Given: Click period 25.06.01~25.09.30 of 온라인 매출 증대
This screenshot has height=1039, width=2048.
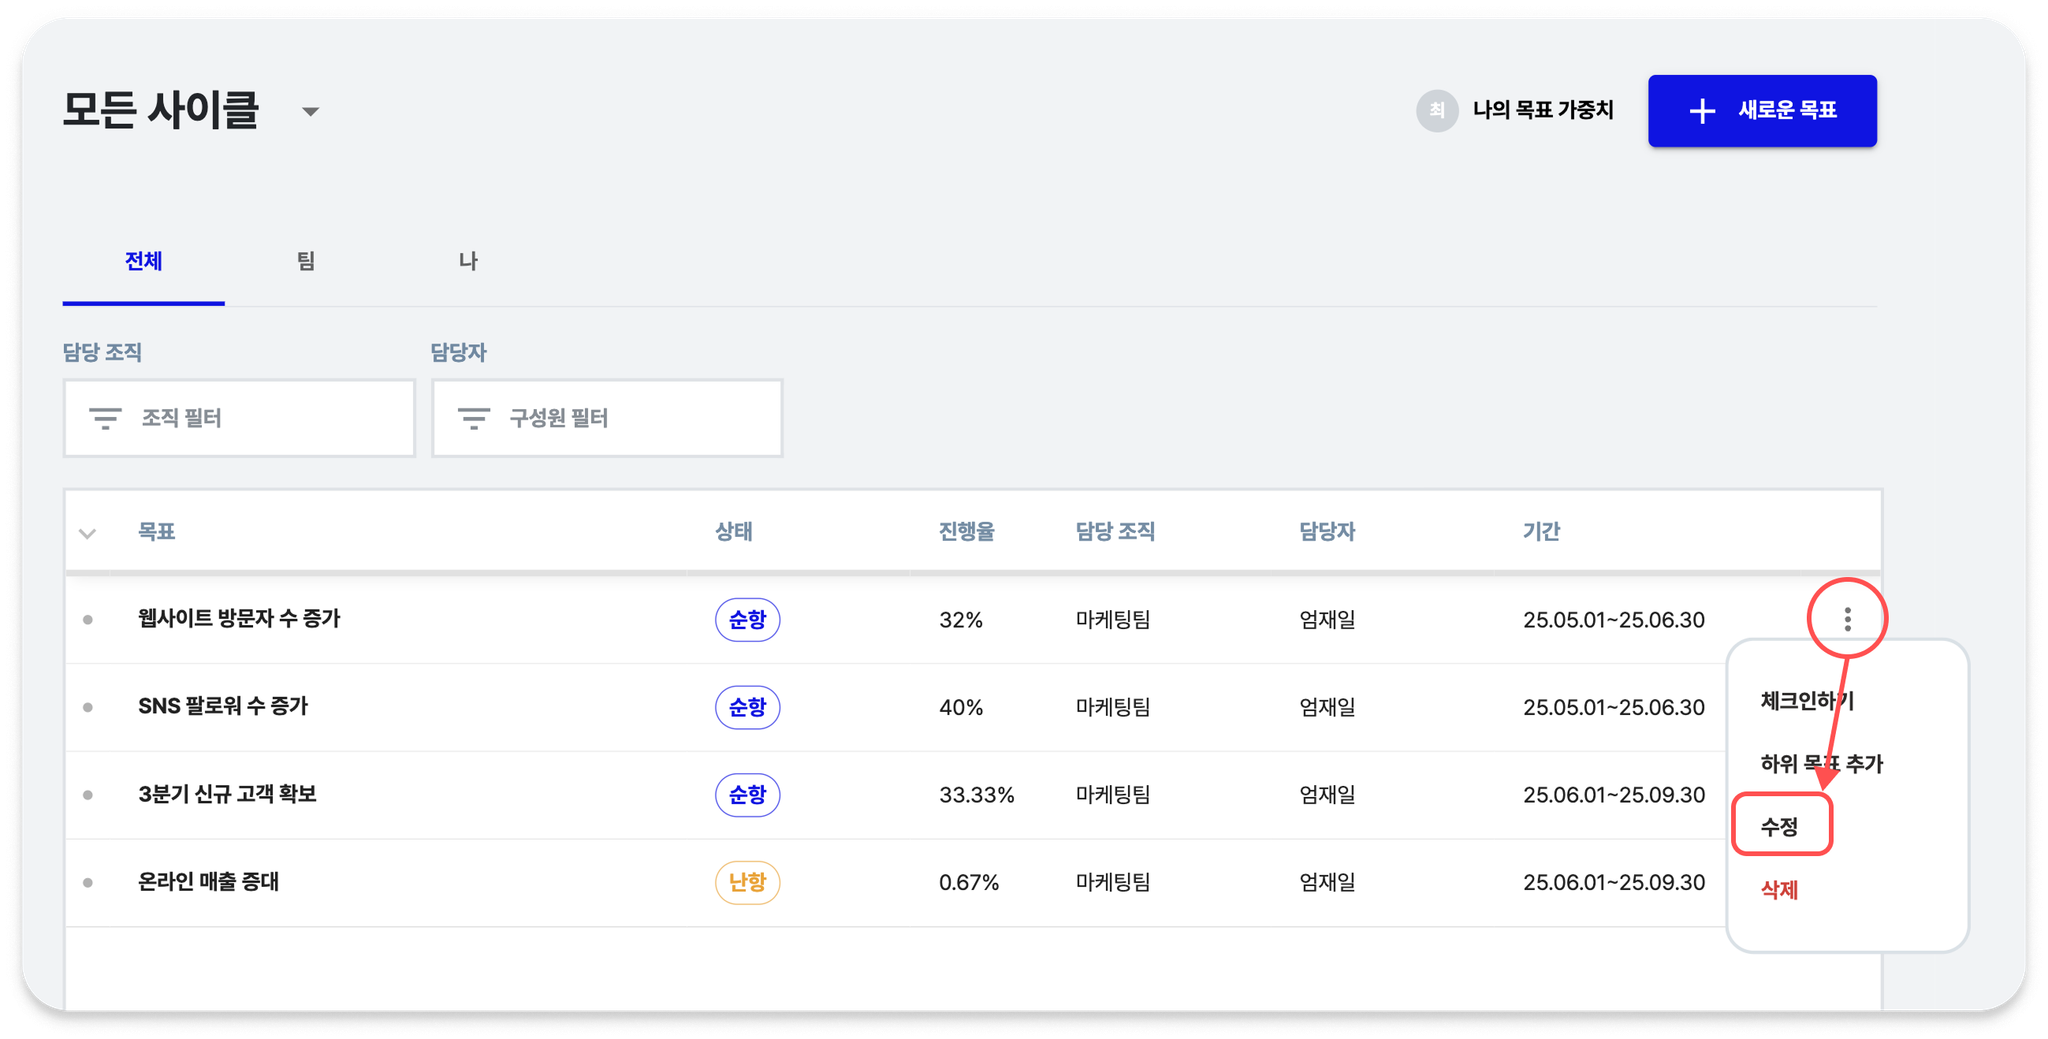Looking at the screenshot, I should pyautogui.click(x=1614, y=882).
